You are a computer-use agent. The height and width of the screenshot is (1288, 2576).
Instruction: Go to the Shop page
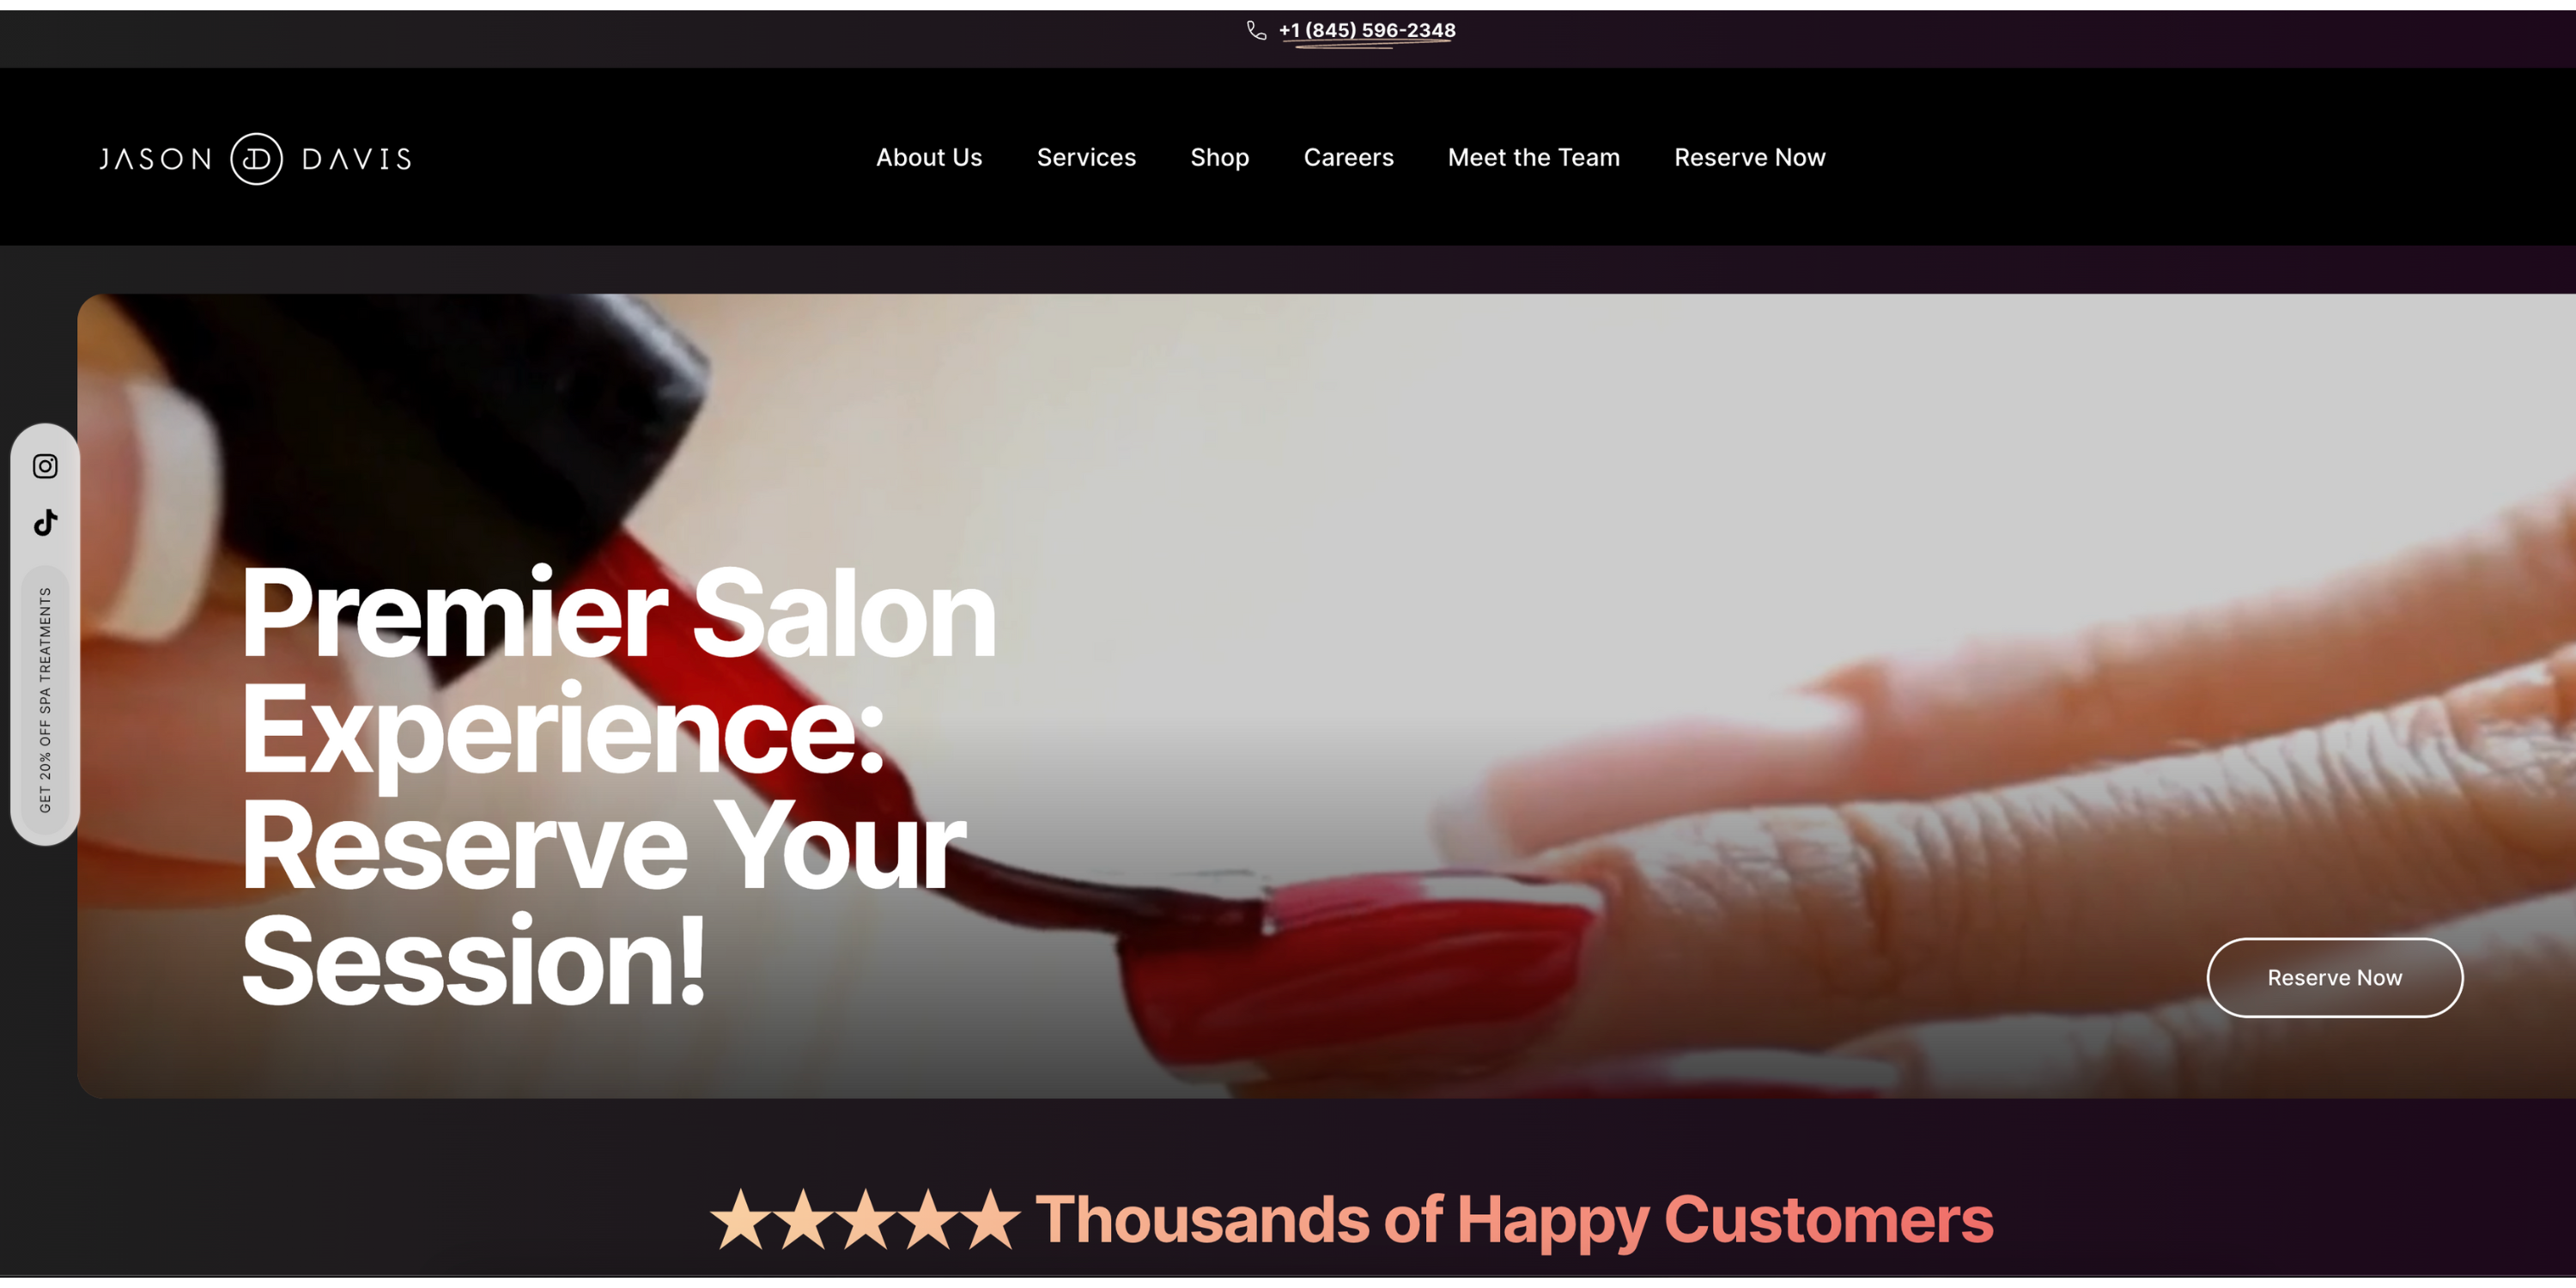[1219, 158]
